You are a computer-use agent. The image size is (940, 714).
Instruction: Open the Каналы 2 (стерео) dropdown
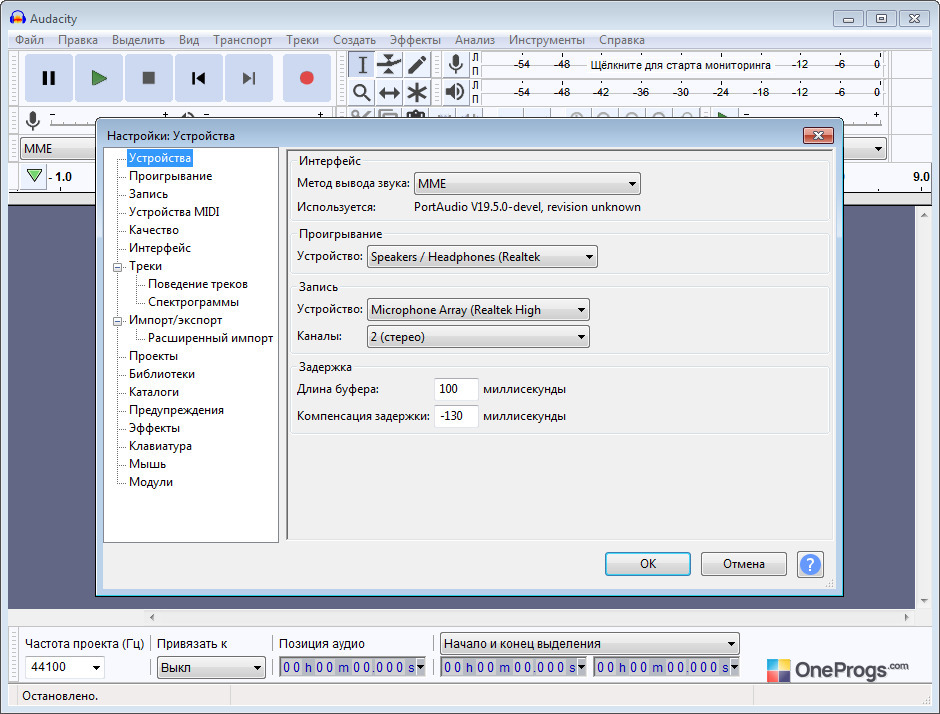478,336
